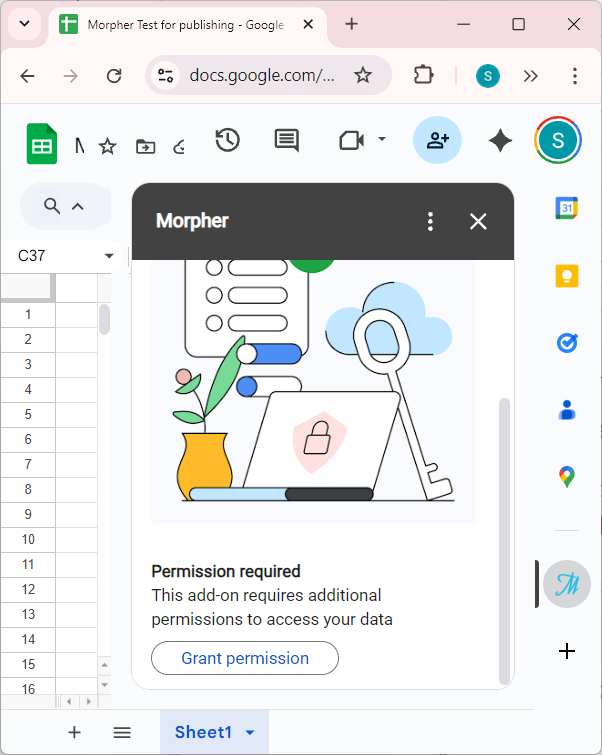Open the Google Sheets home icon
Viewport: 602px width, 755px height.
coord(41,143)
